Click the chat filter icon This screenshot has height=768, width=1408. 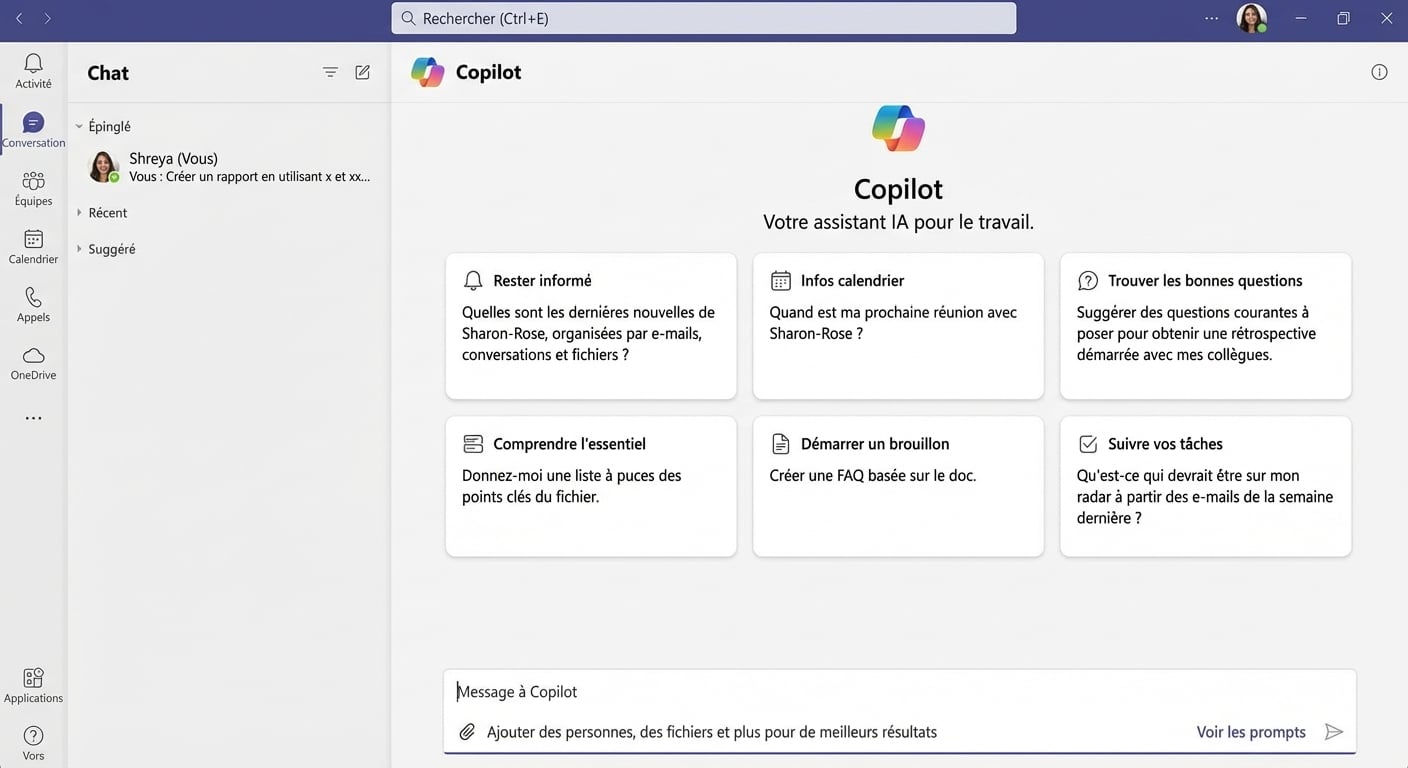pyautogui.click(x=330, y=72)
